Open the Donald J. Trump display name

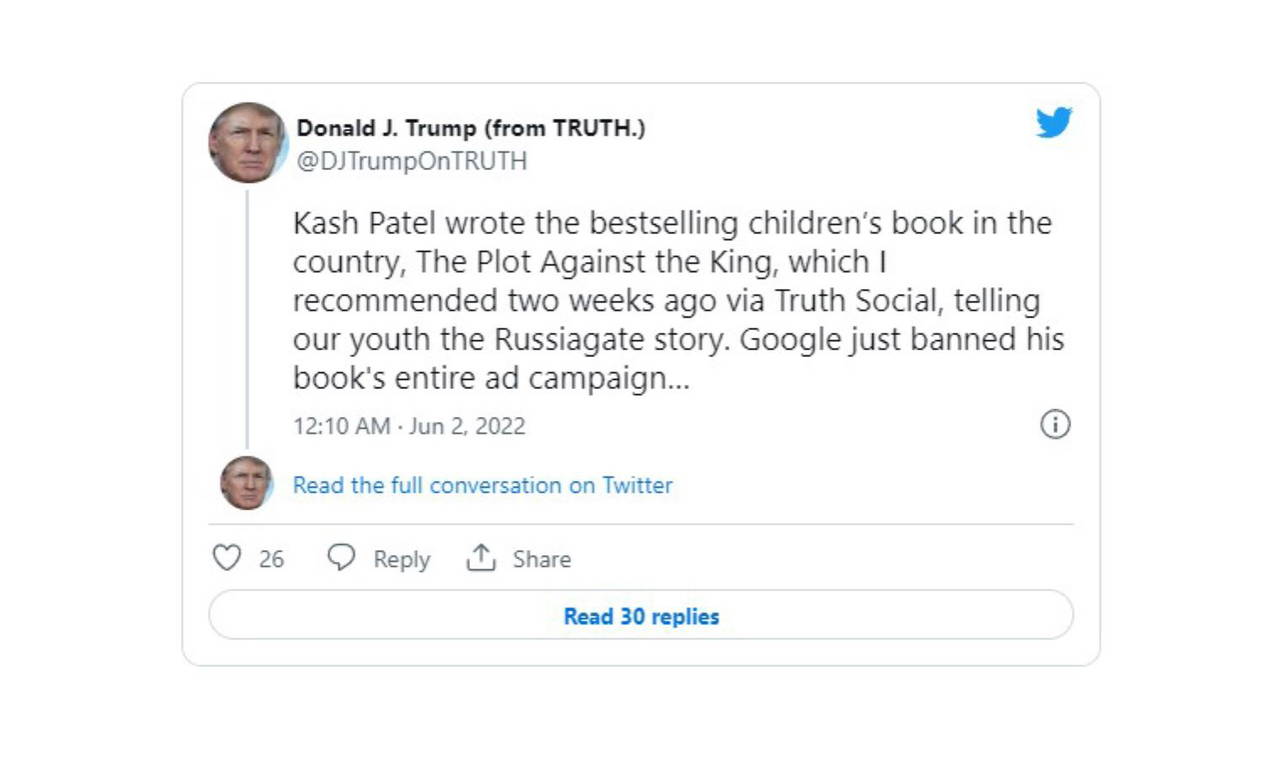[x=470, y=129]
